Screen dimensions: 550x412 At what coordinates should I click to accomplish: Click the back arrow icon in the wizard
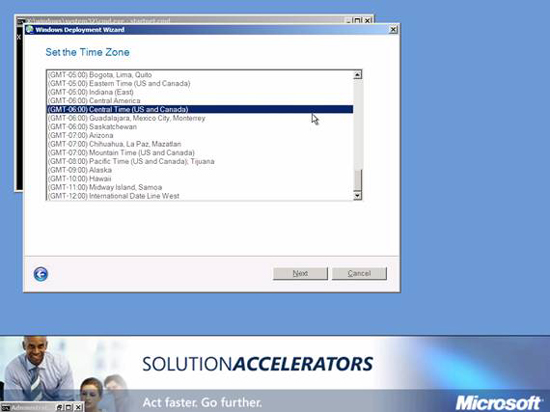(41, 274)
